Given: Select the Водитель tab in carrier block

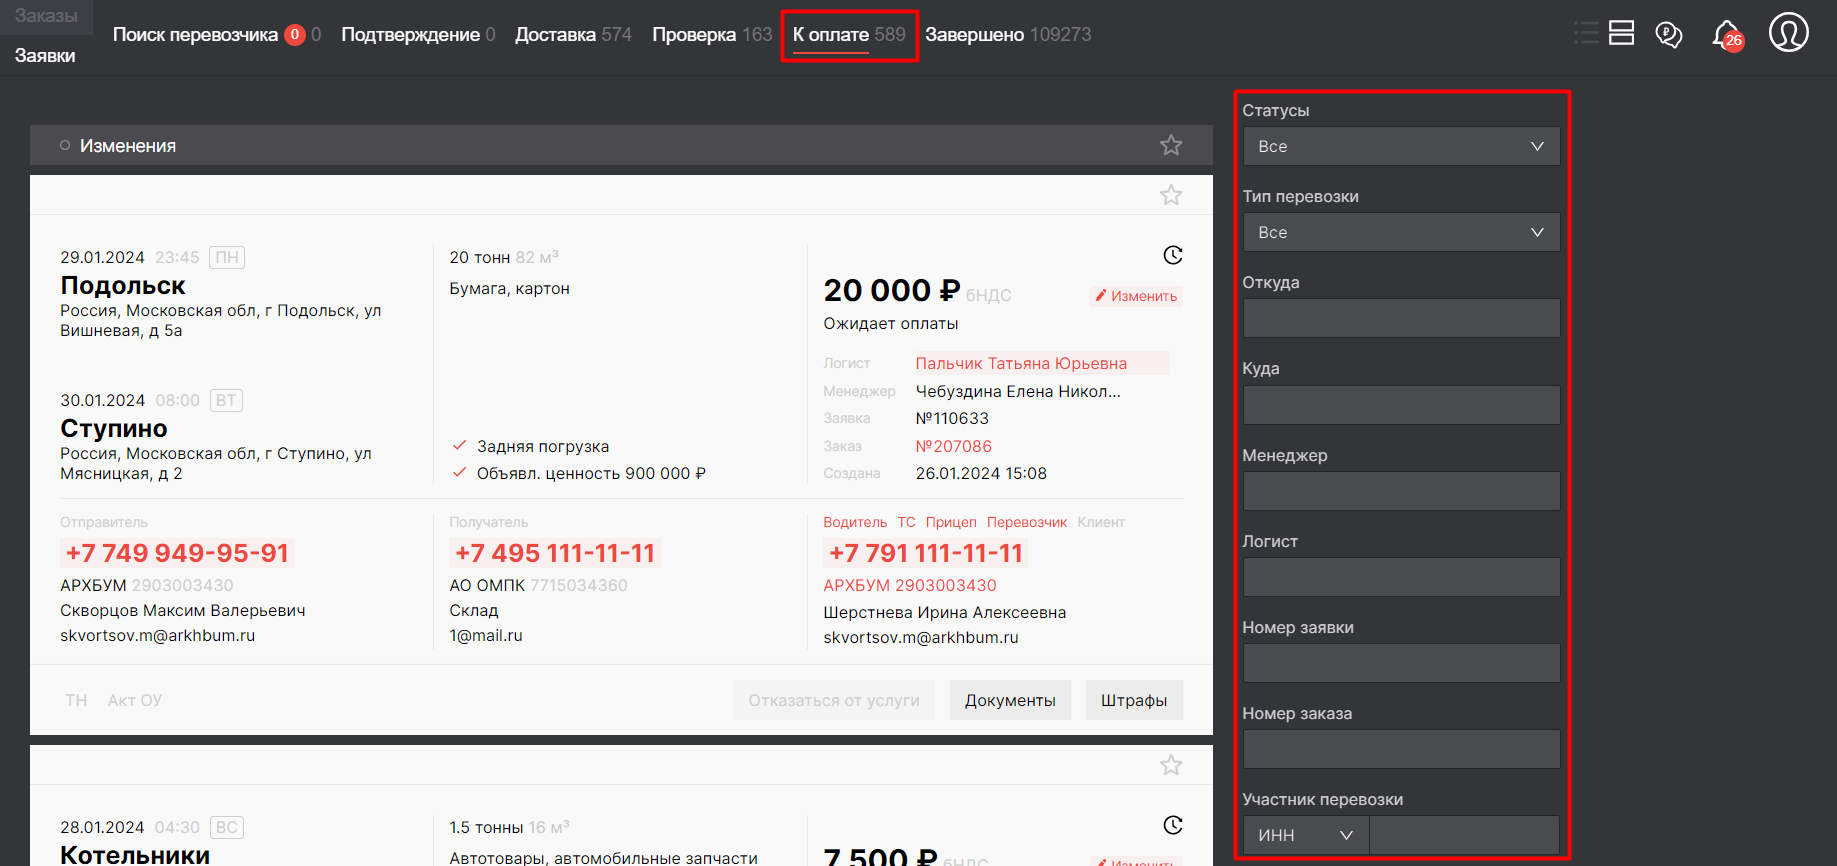Looking at the screenshot, I should coord(855,522).
